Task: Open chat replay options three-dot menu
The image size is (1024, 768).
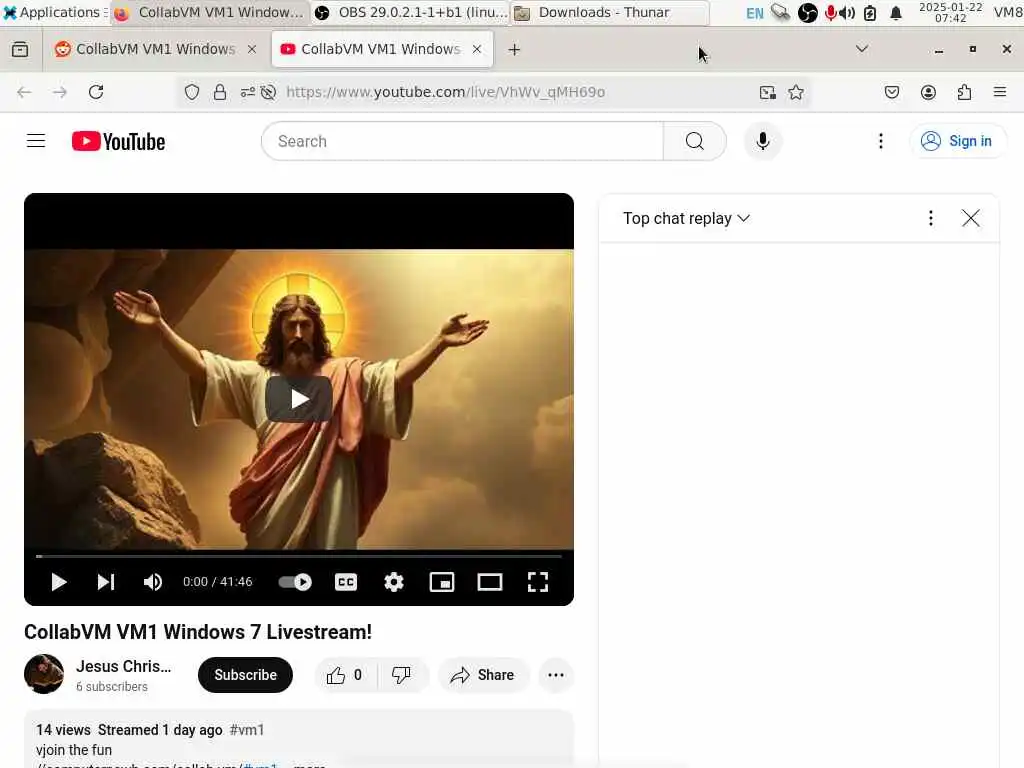Action: [931, 218]
